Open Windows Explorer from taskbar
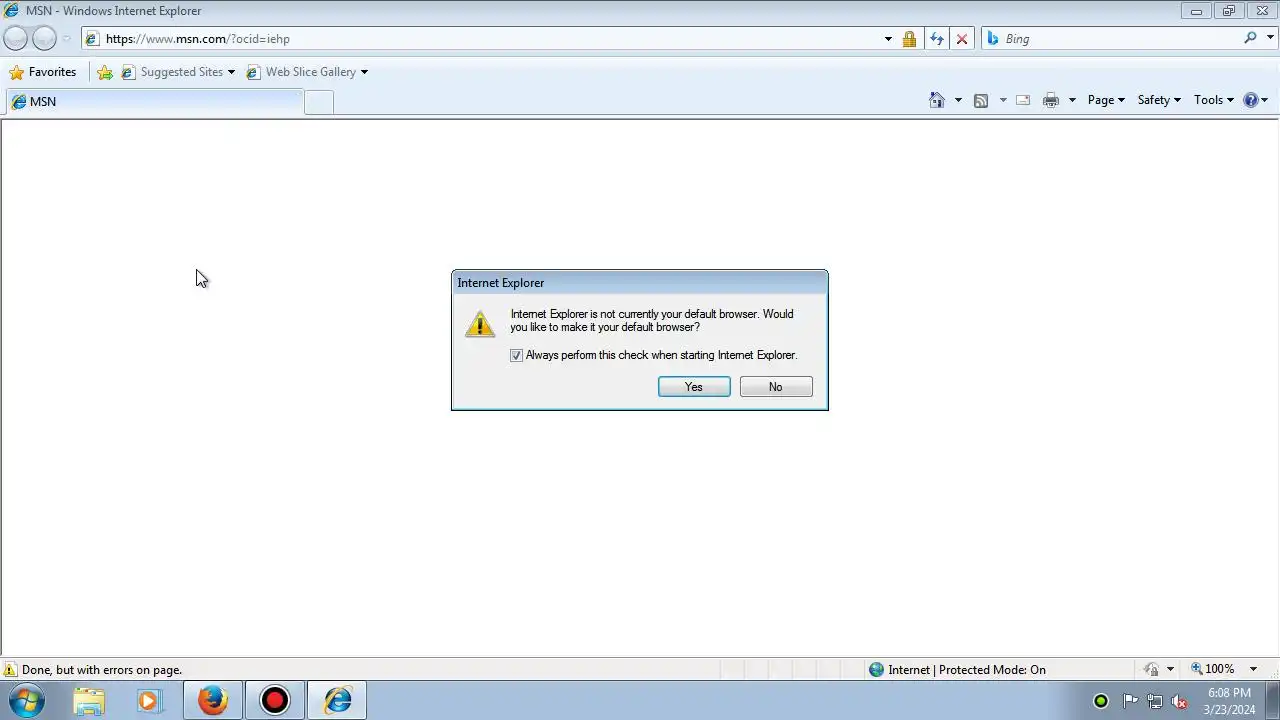 tap(89, 701)
